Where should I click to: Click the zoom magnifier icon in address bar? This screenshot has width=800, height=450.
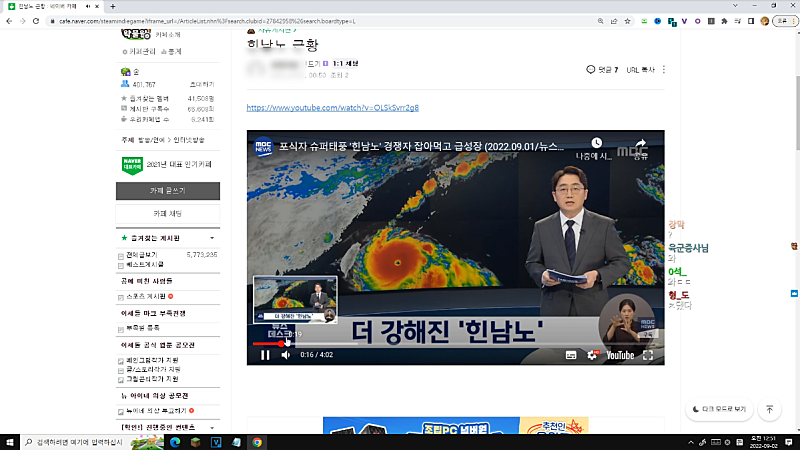601,21
